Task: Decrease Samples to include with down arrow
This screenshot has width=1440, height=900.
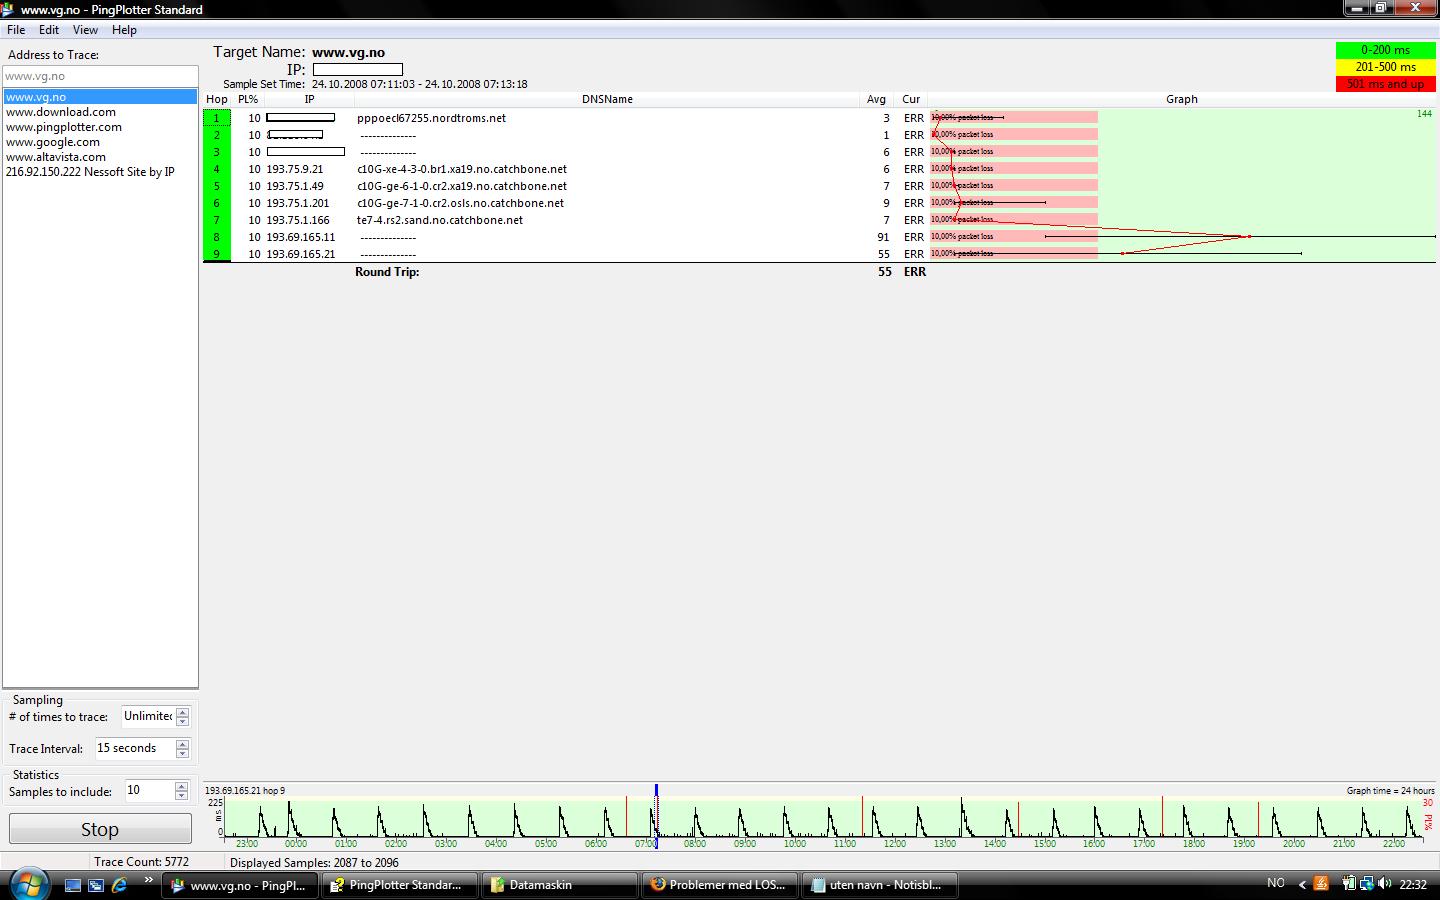Action: click(182, 795)
